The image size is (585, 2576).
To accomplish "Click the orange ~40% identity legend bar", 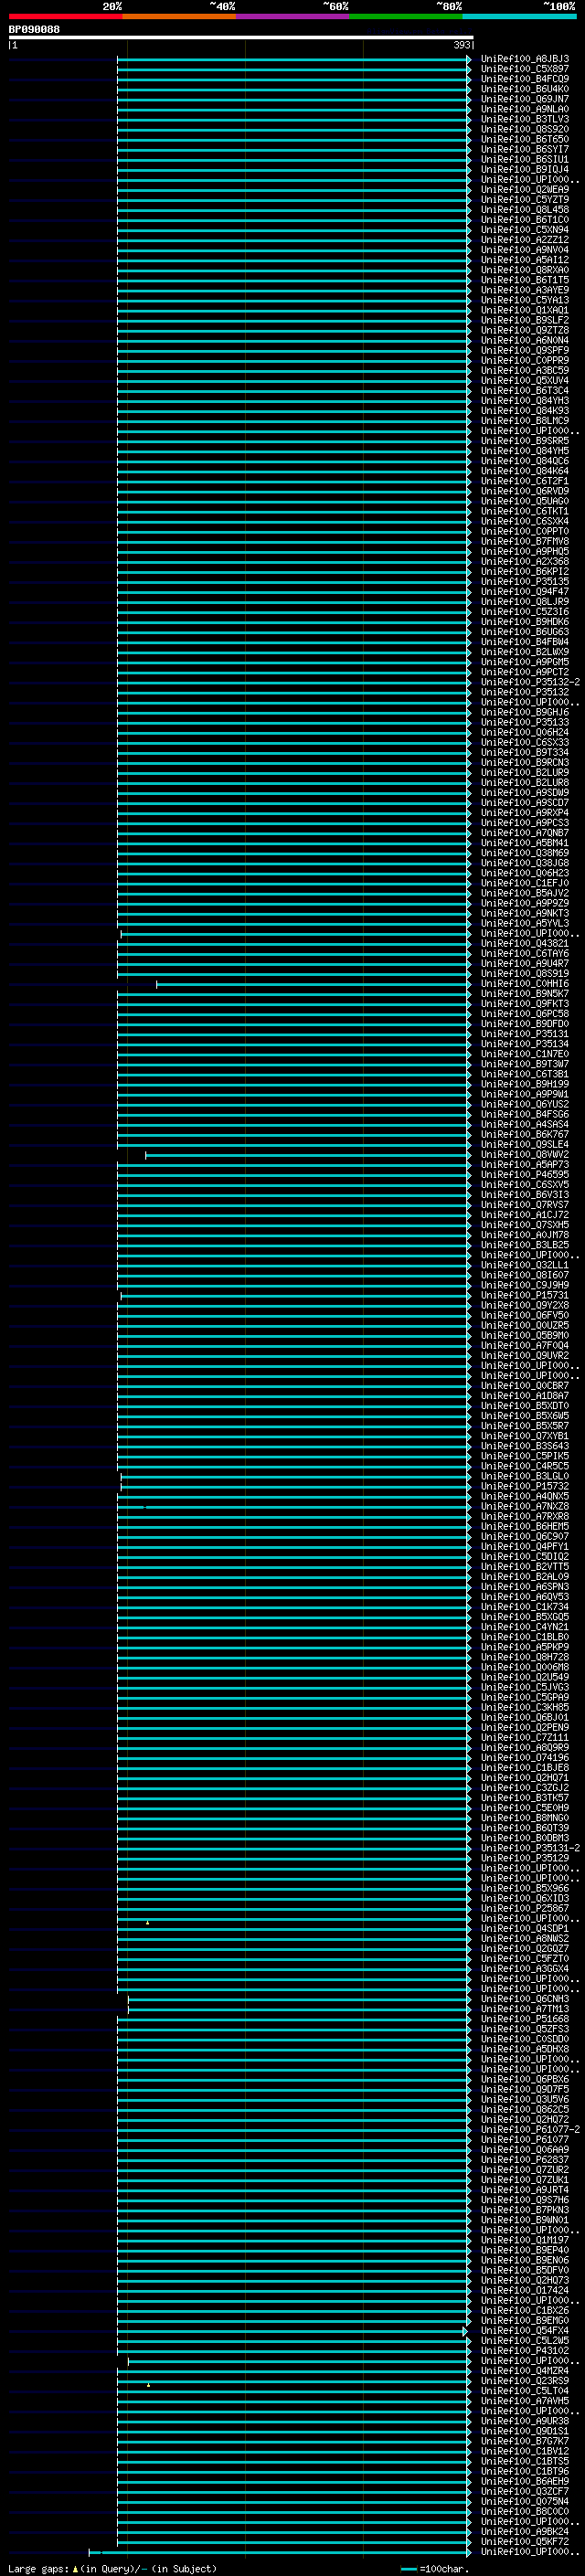I will click(179, 17).
